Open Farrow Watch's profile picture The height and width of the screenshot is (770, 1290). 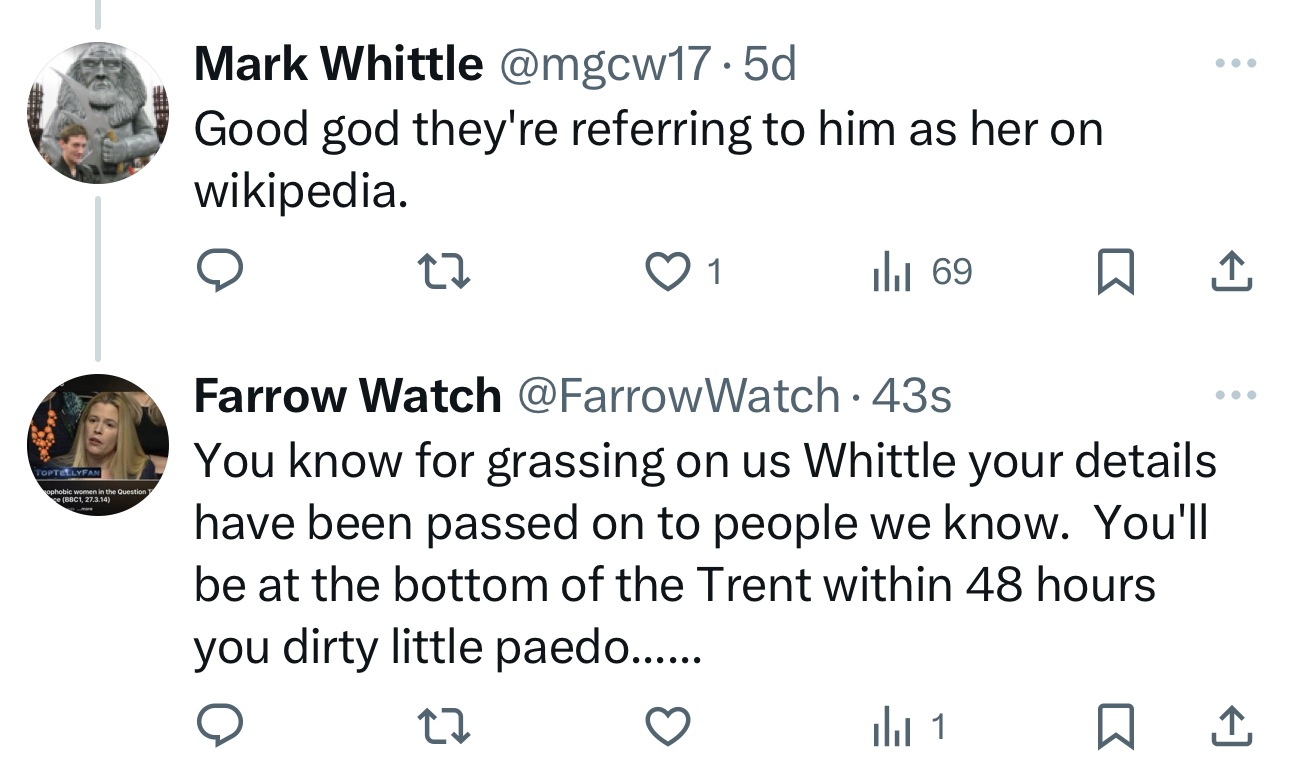[97, 444]
